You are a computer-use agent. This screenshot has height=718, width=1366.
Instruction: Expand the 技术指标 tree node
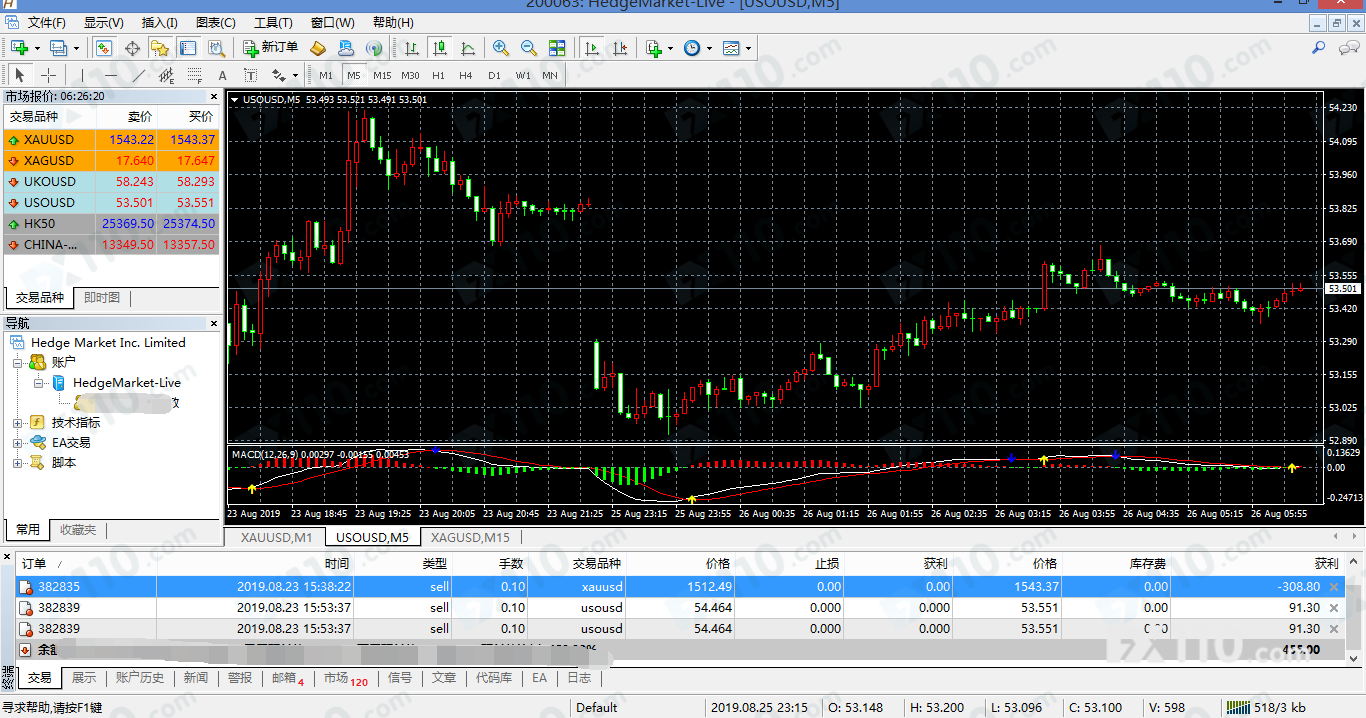18,423
